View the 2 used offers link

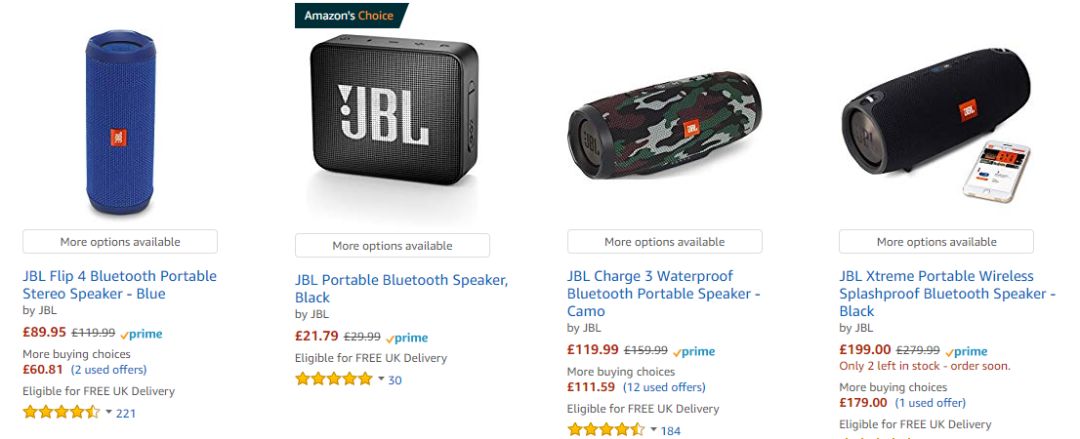pos(109,370)
